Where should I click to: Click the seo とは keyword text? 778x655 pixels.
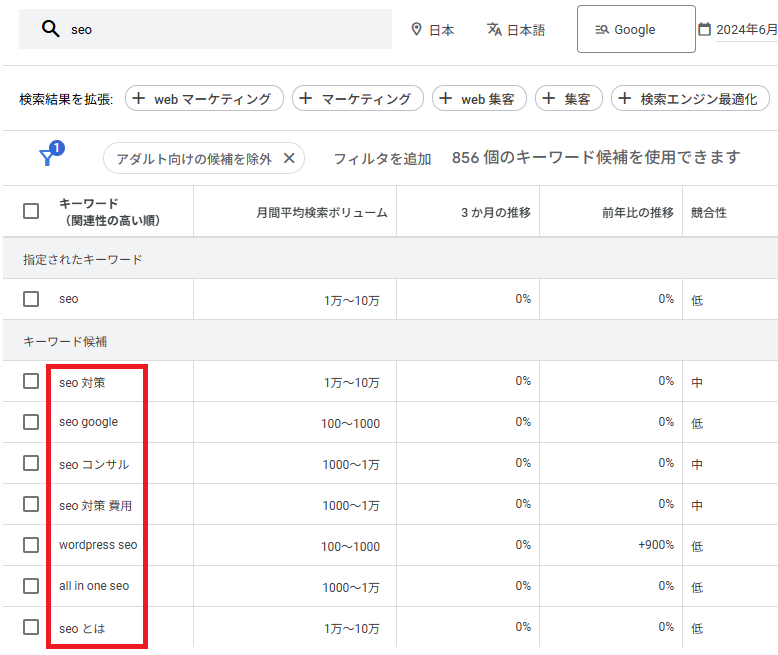coord(82,629)
